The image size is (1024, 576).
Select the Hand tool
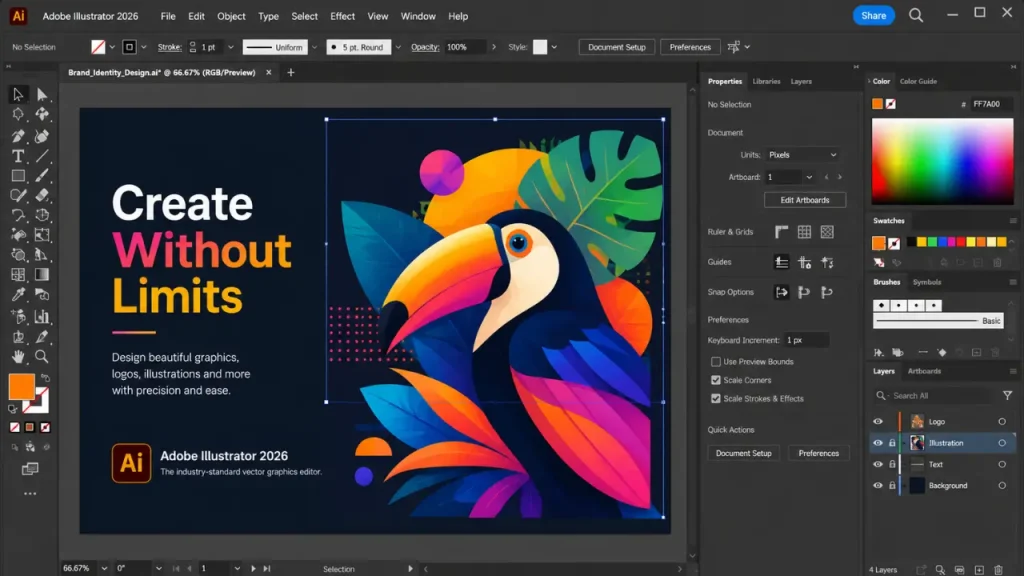18,357
